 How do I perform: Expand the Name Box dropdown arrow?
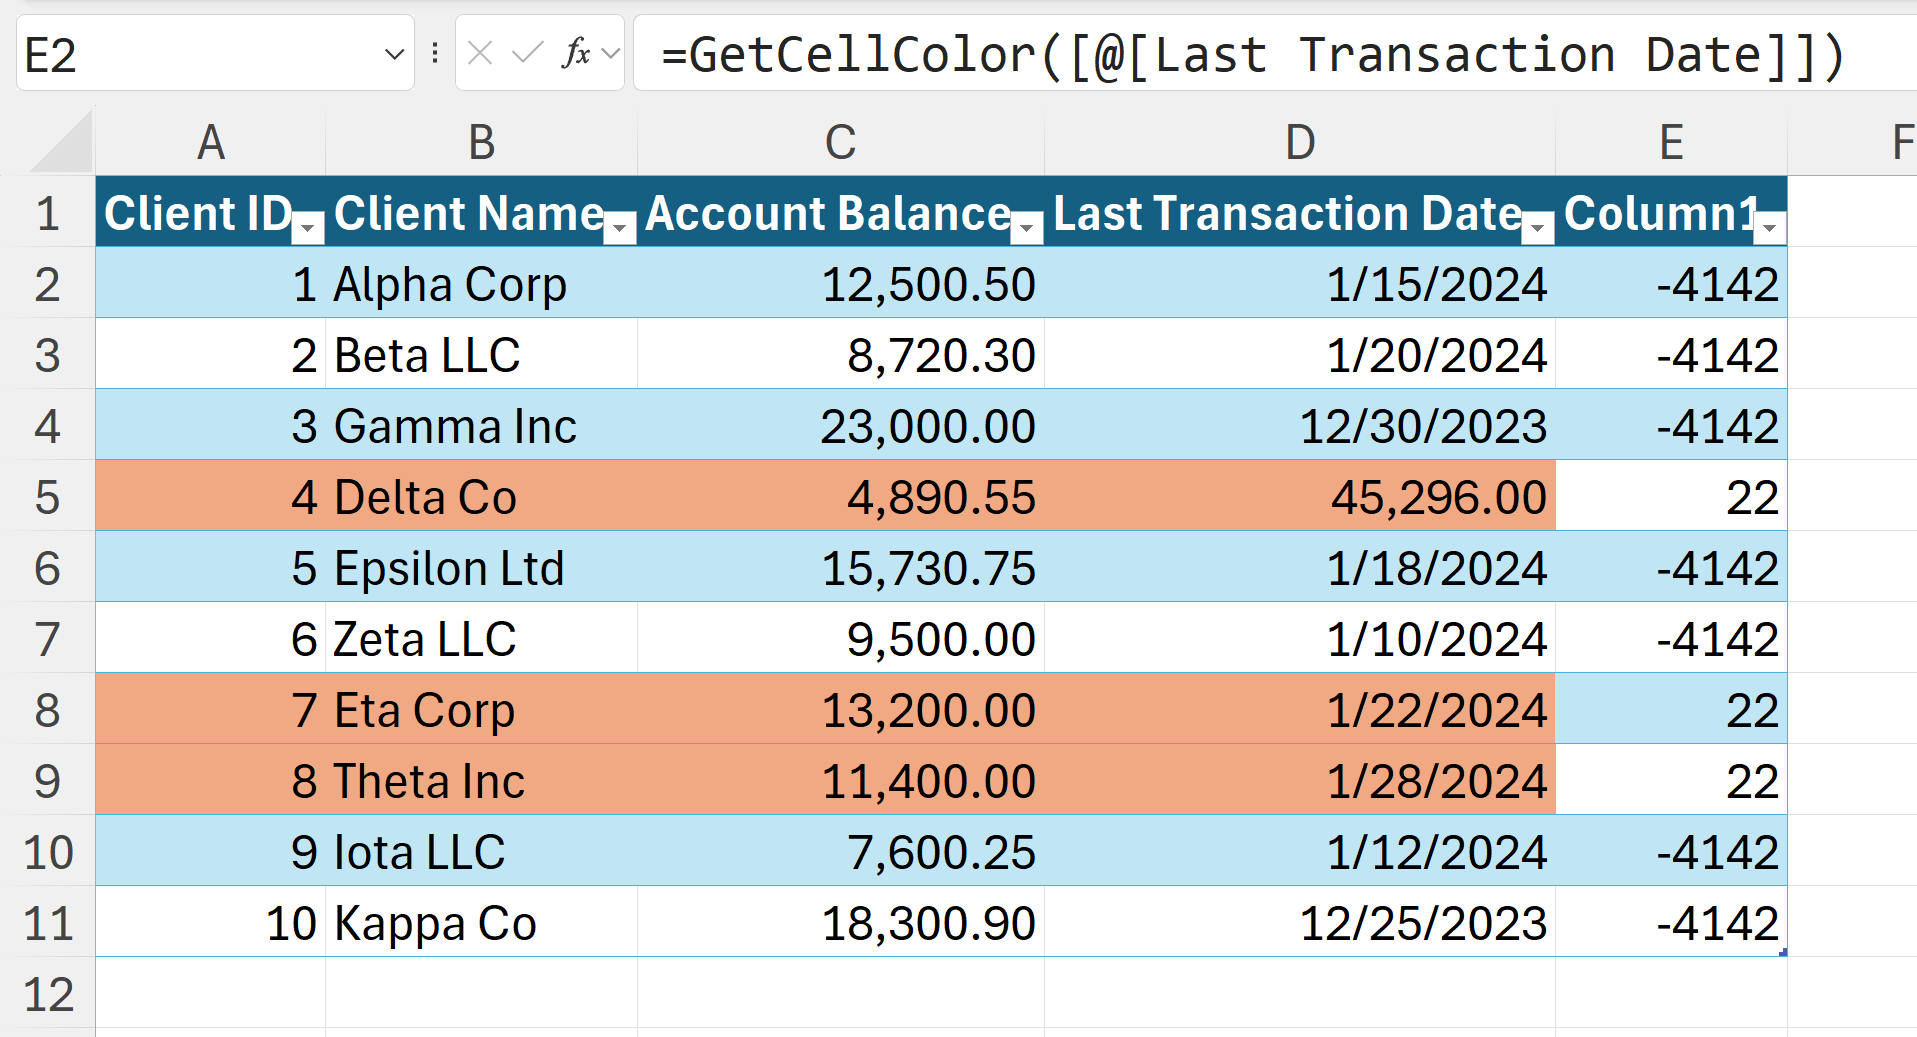(x=394, y=54)
